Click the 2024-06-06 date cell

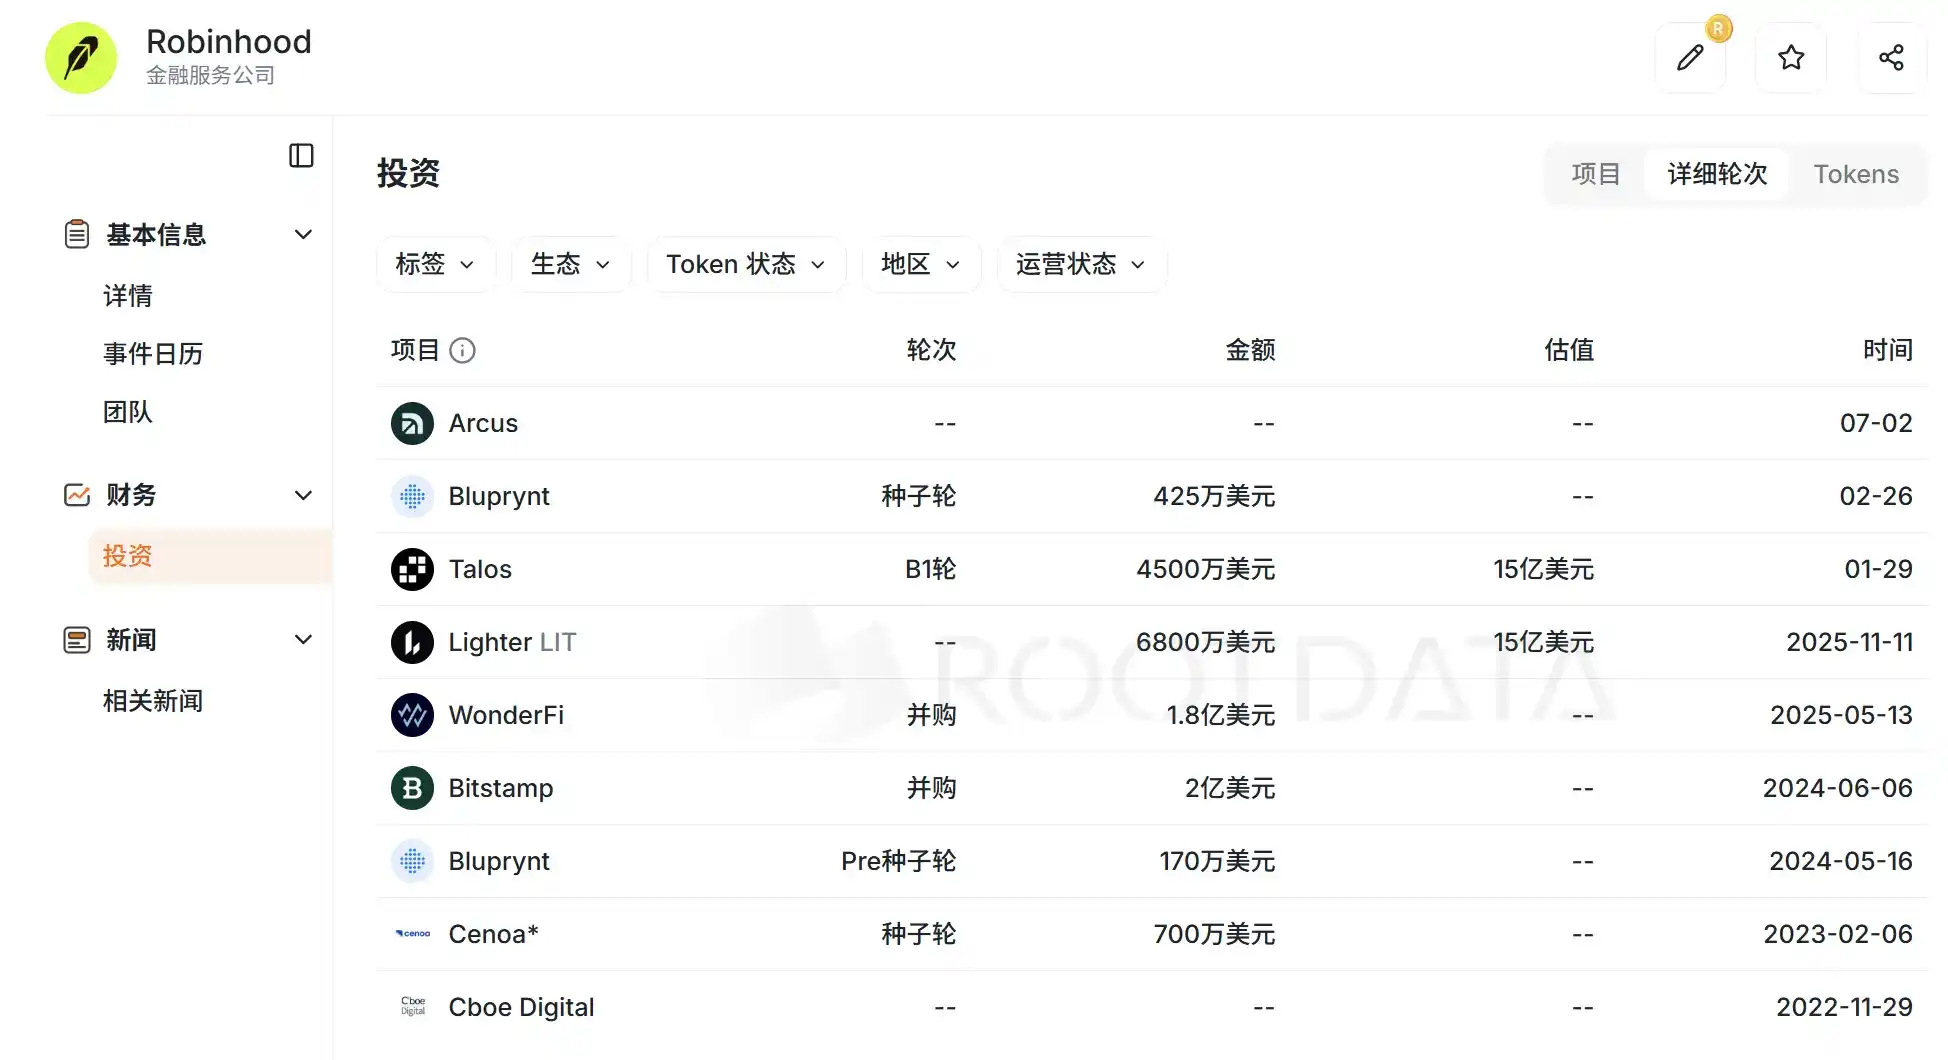1837,788
